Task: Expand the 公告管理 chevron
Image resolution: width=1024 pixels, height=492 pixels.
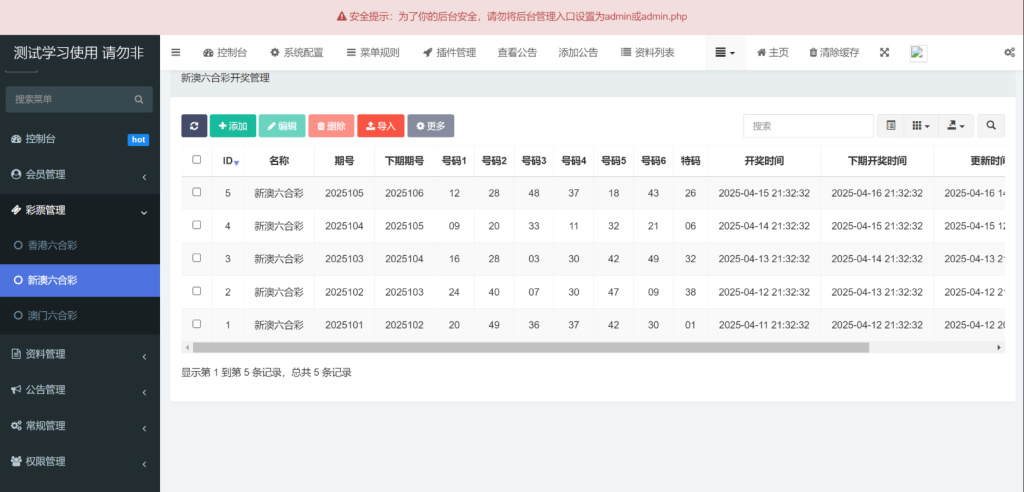Action: coord(144,392)
